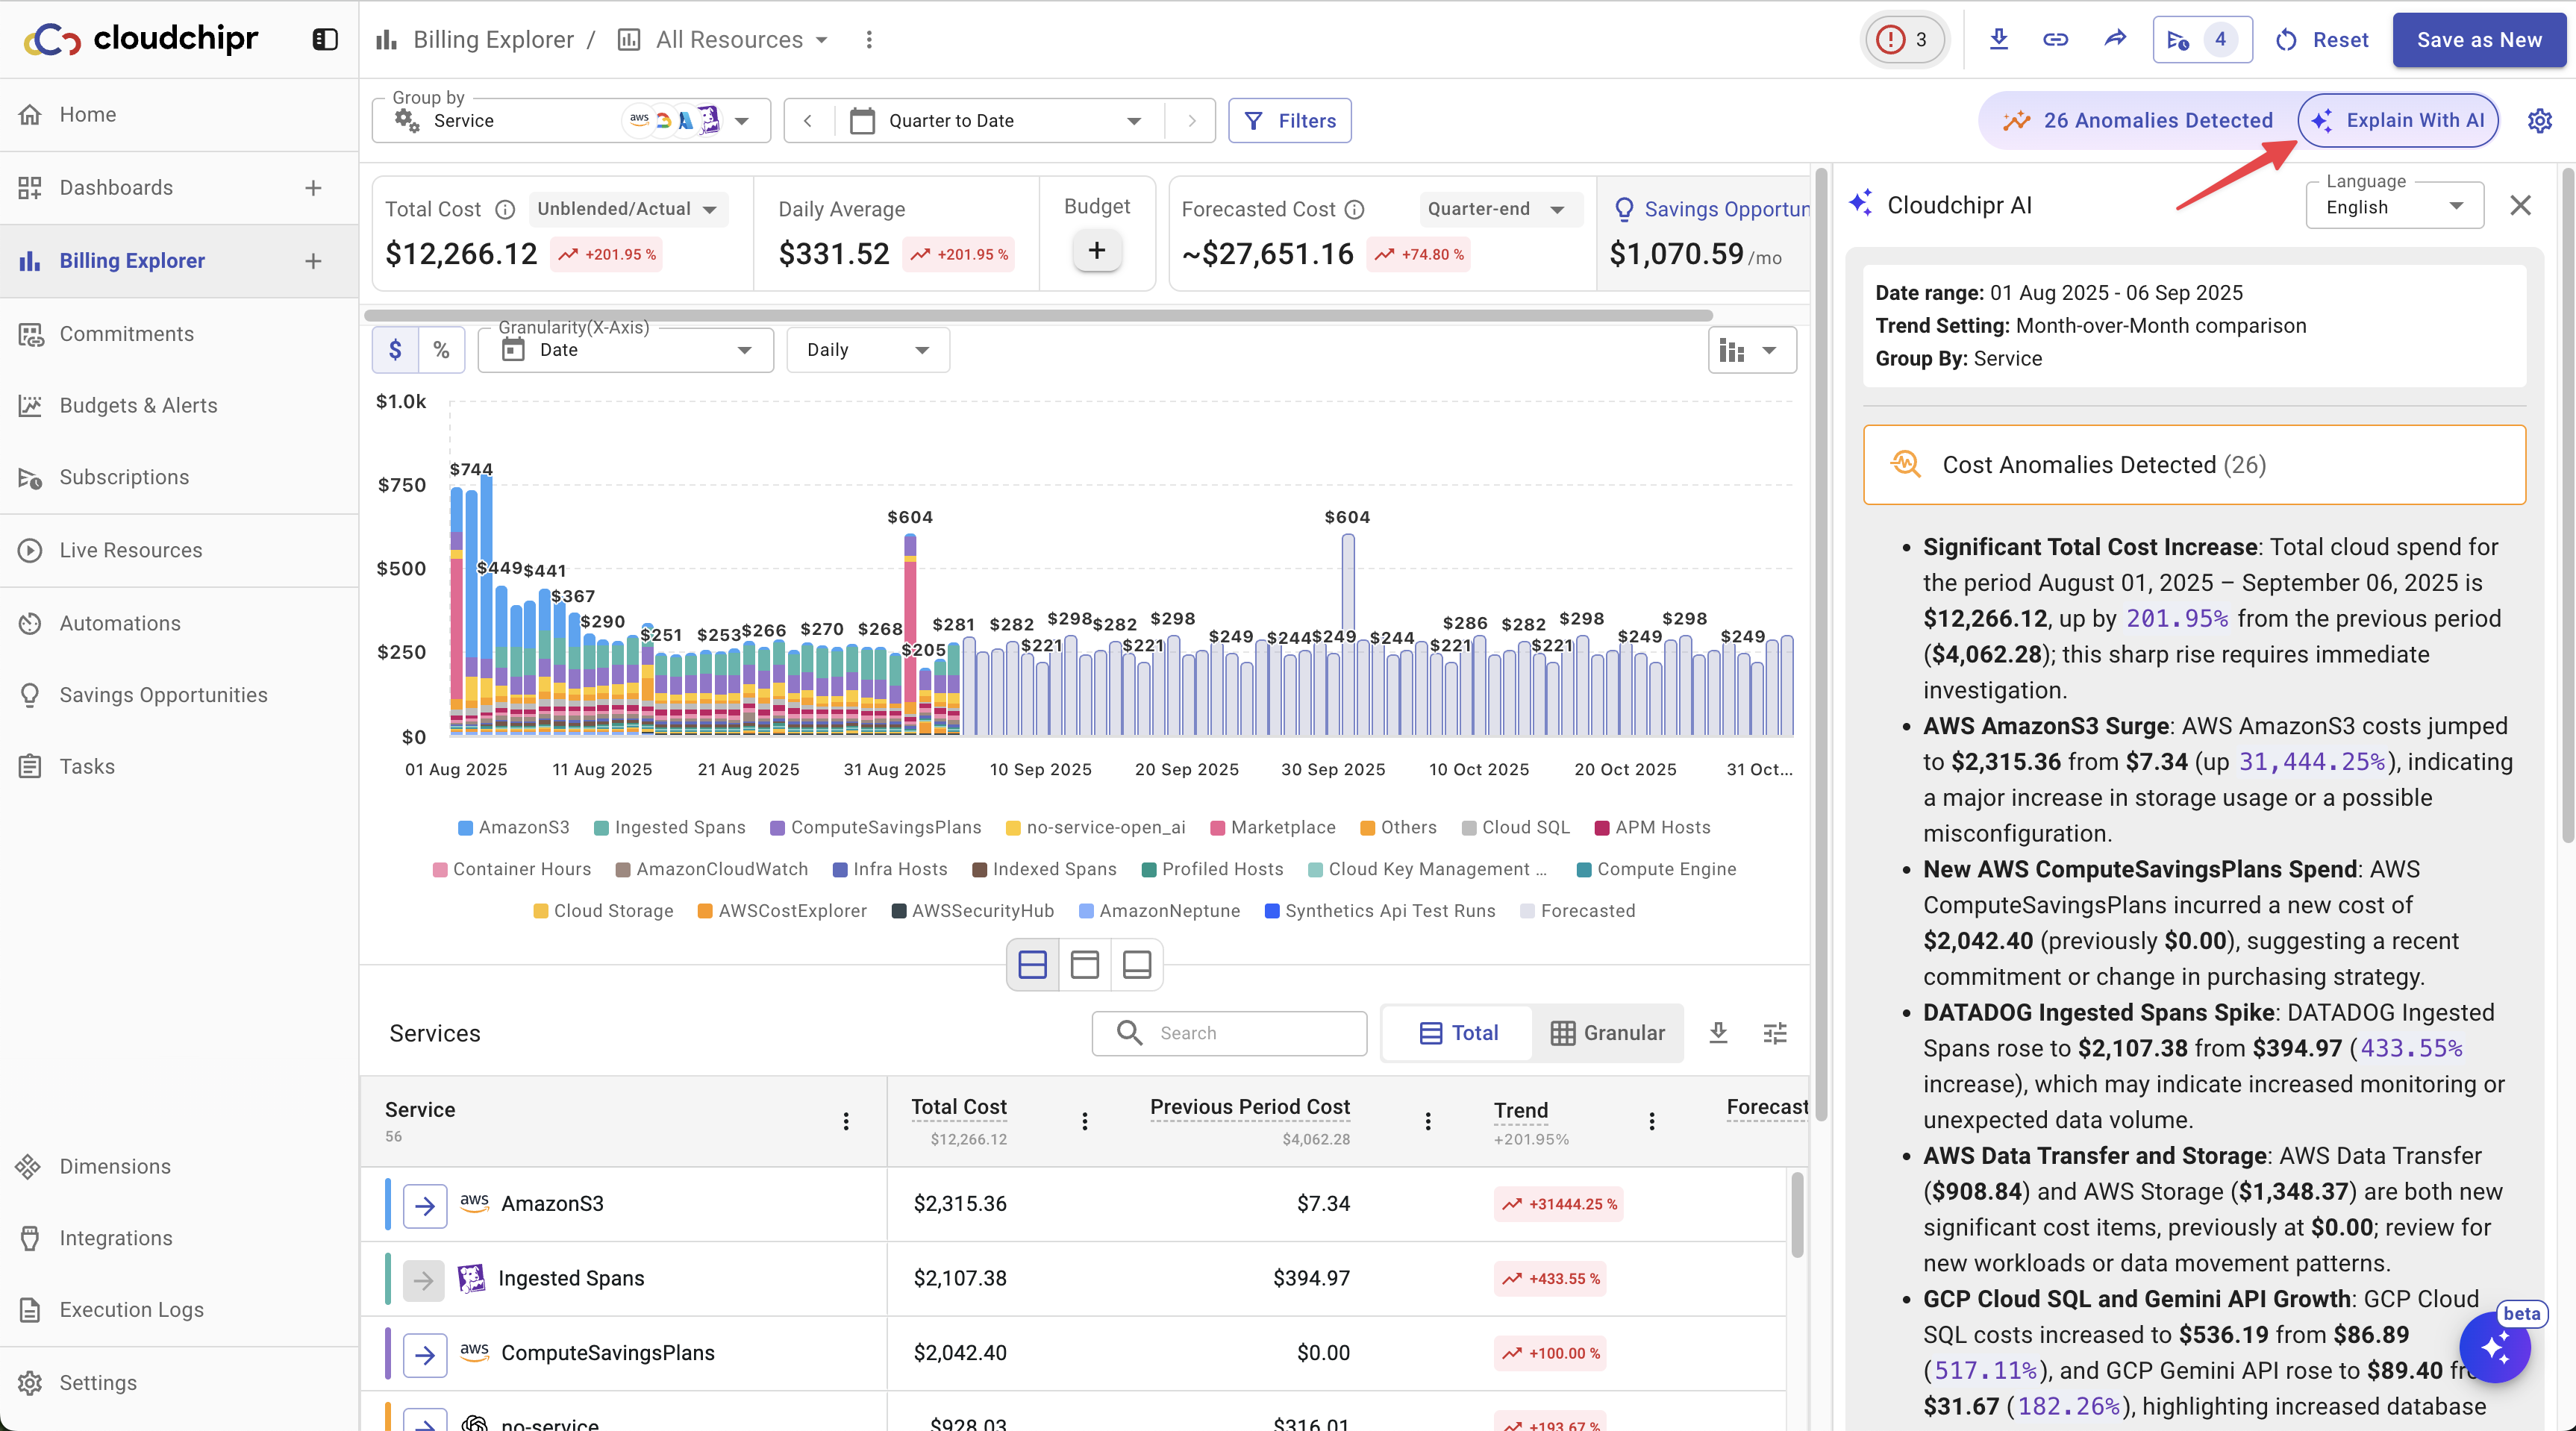This screenshot has height=1431, width=2576.
Task: Close the Cloudchipr AI panel
Action: click(x=2521, y=205)
